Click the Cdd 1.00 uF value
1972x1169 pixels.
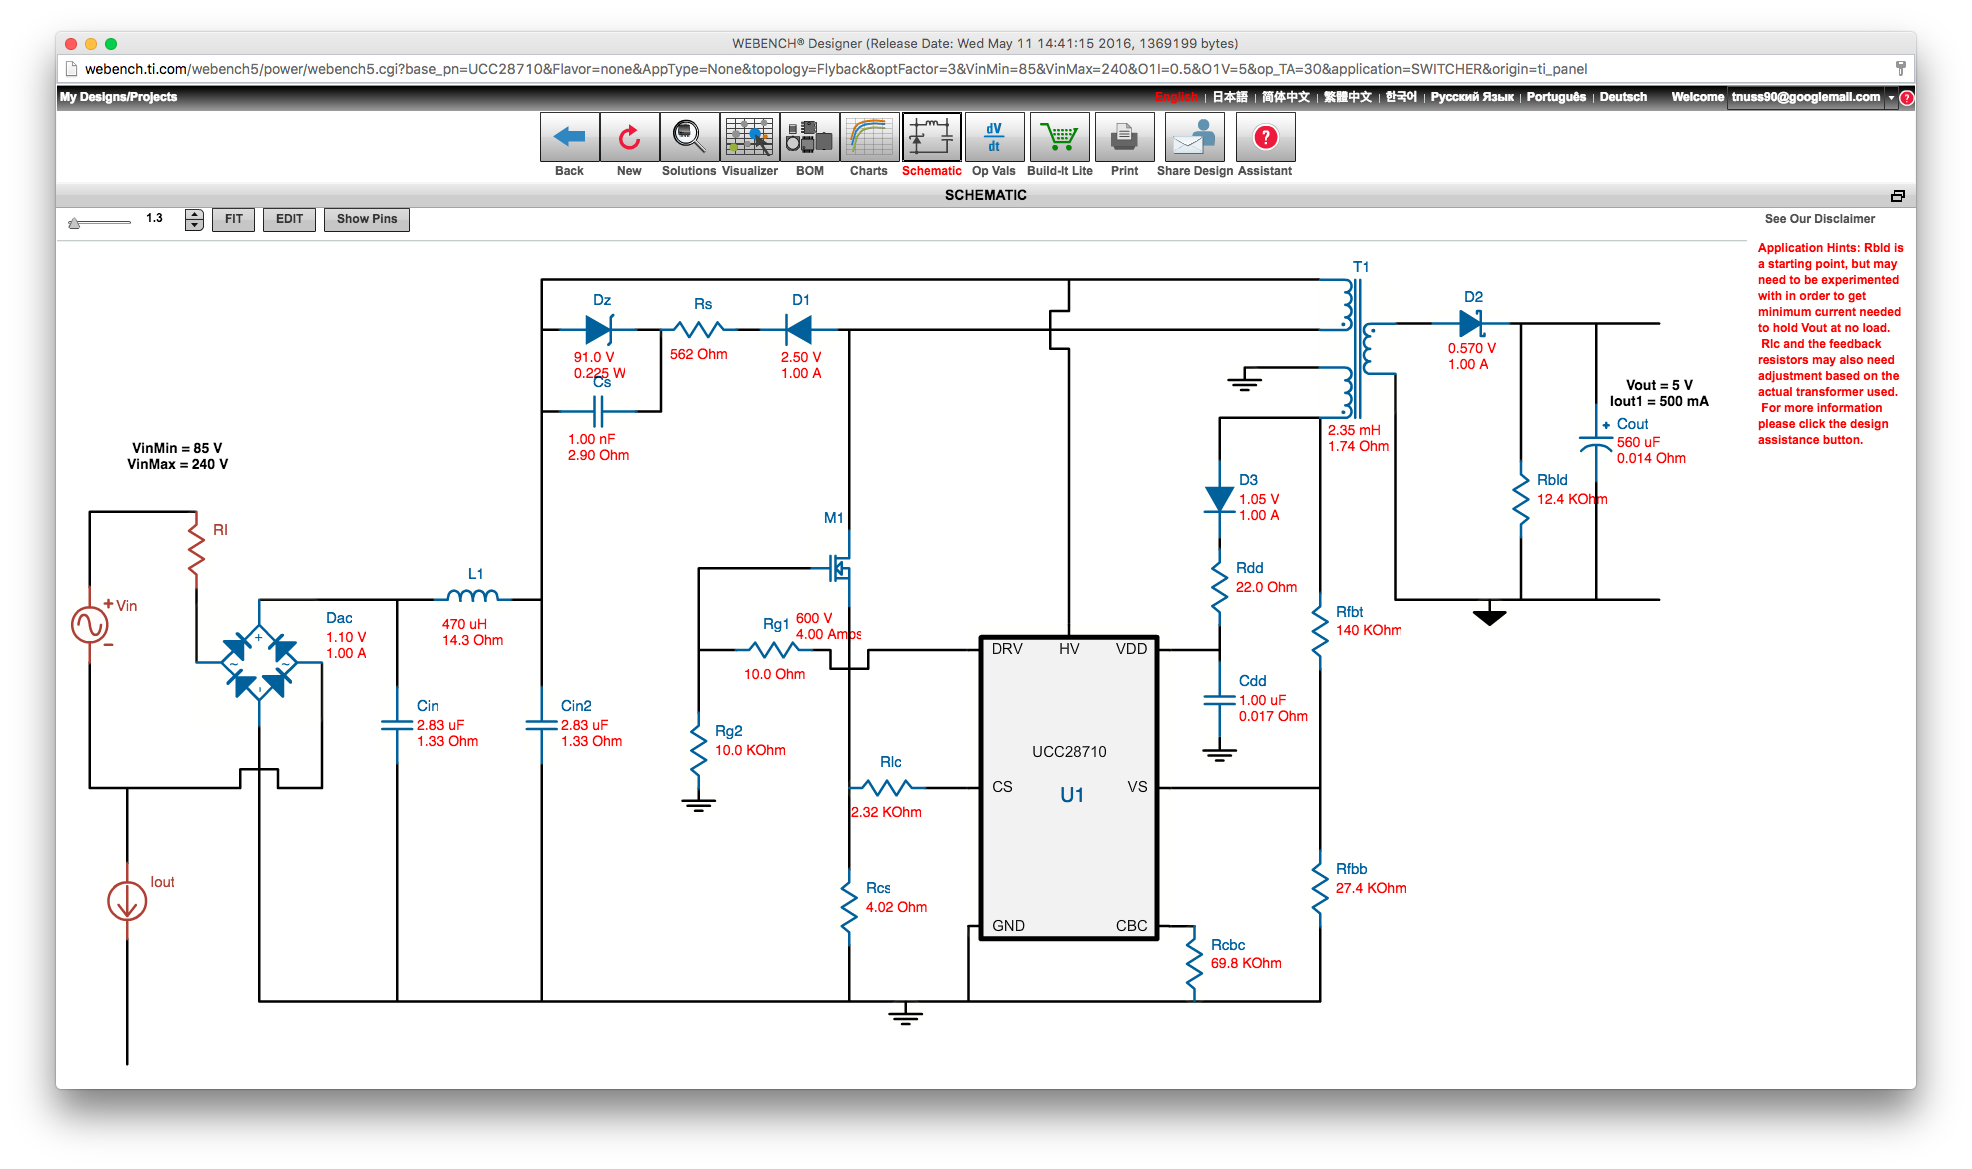(1262, 700)
